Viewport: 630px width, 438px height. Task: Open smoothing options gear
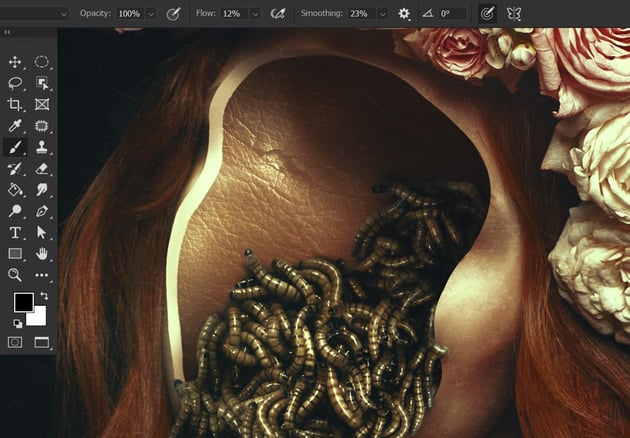[x=404, y=14]
